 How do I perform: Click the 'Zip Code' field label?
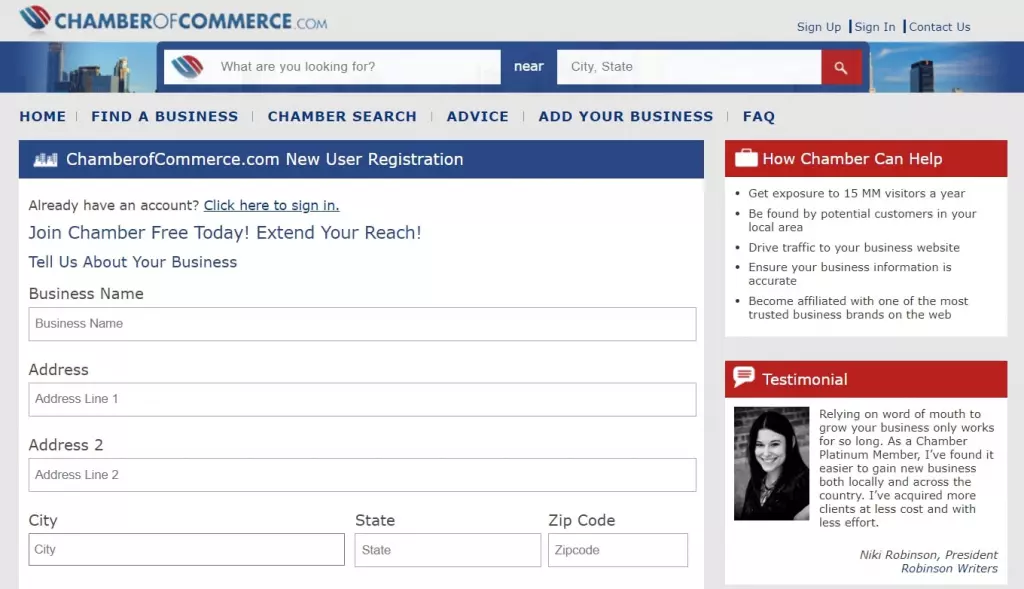[x=582, y=520]
